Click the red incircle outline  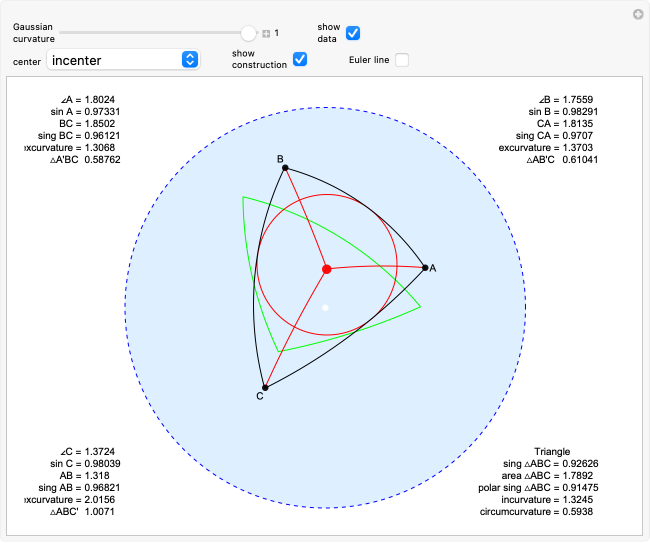[x=397, y=268]
